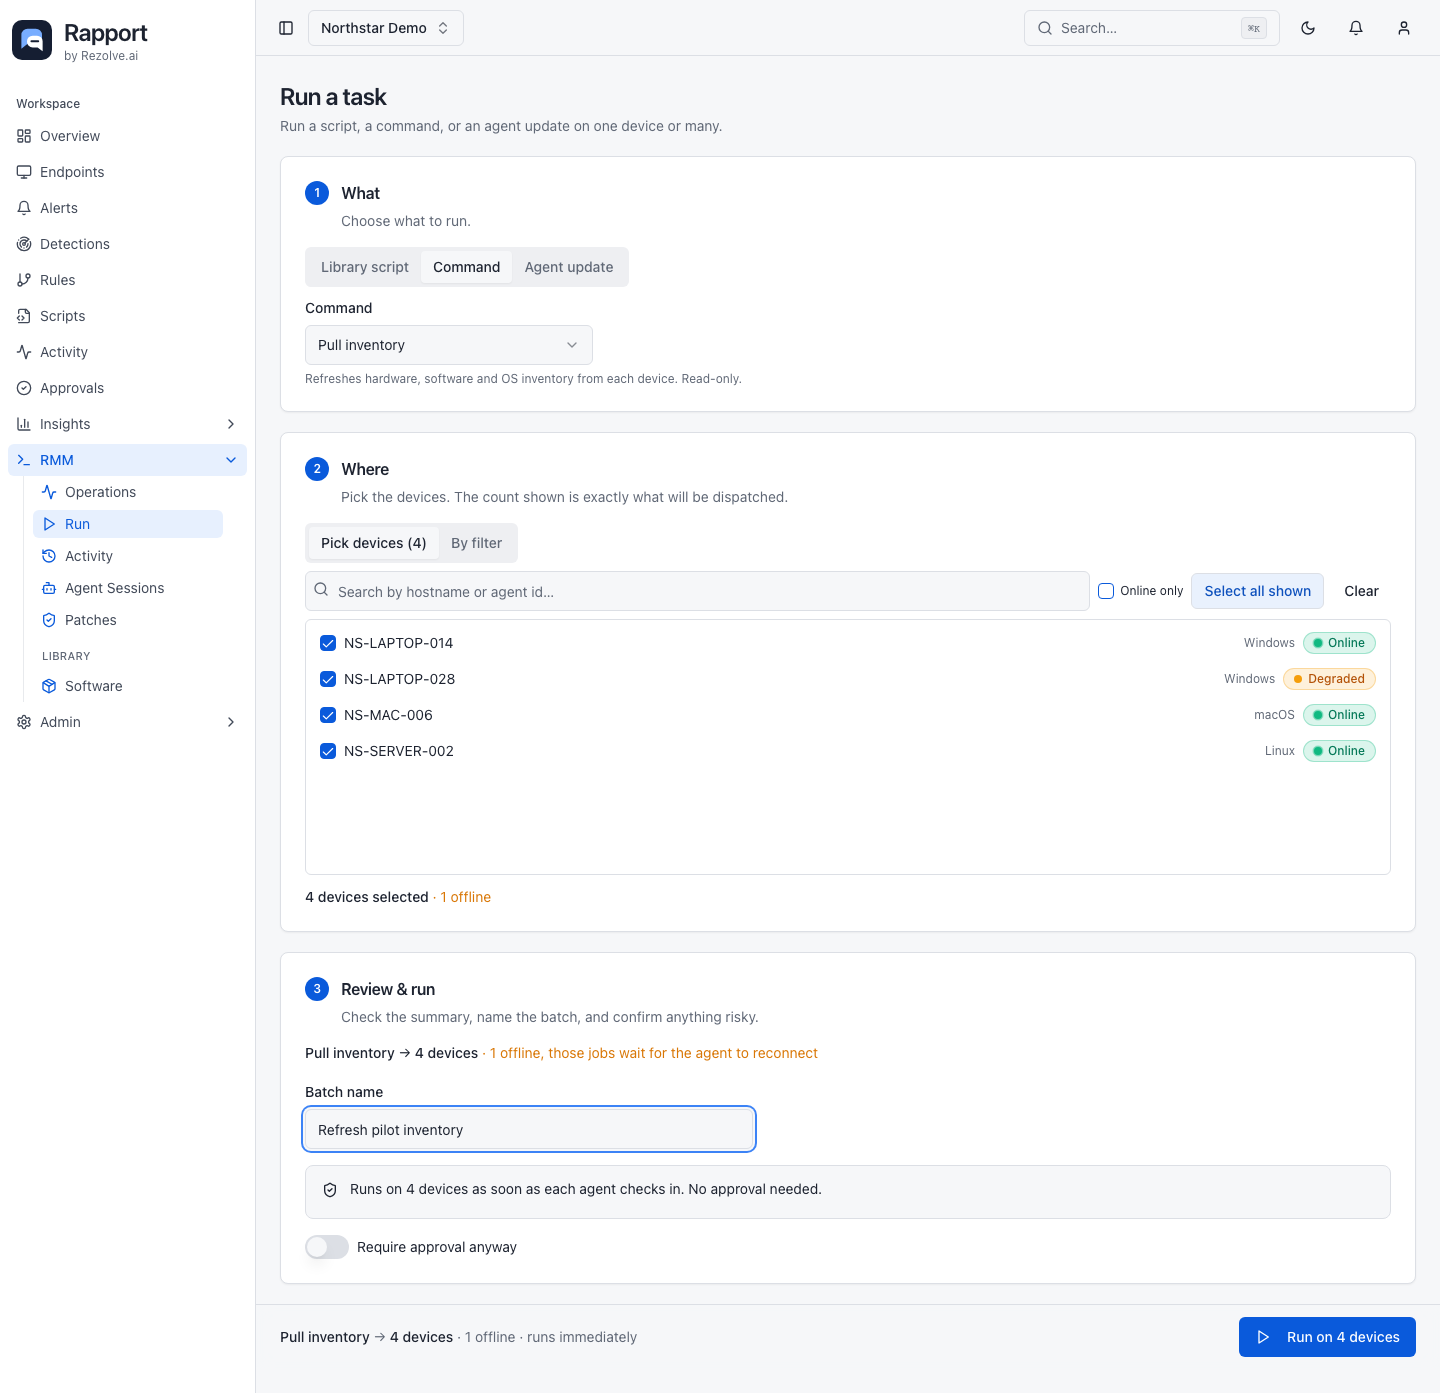Open Overview in the sidebar
Viewport: 1440px width, 1393px height.
point(127,136)
